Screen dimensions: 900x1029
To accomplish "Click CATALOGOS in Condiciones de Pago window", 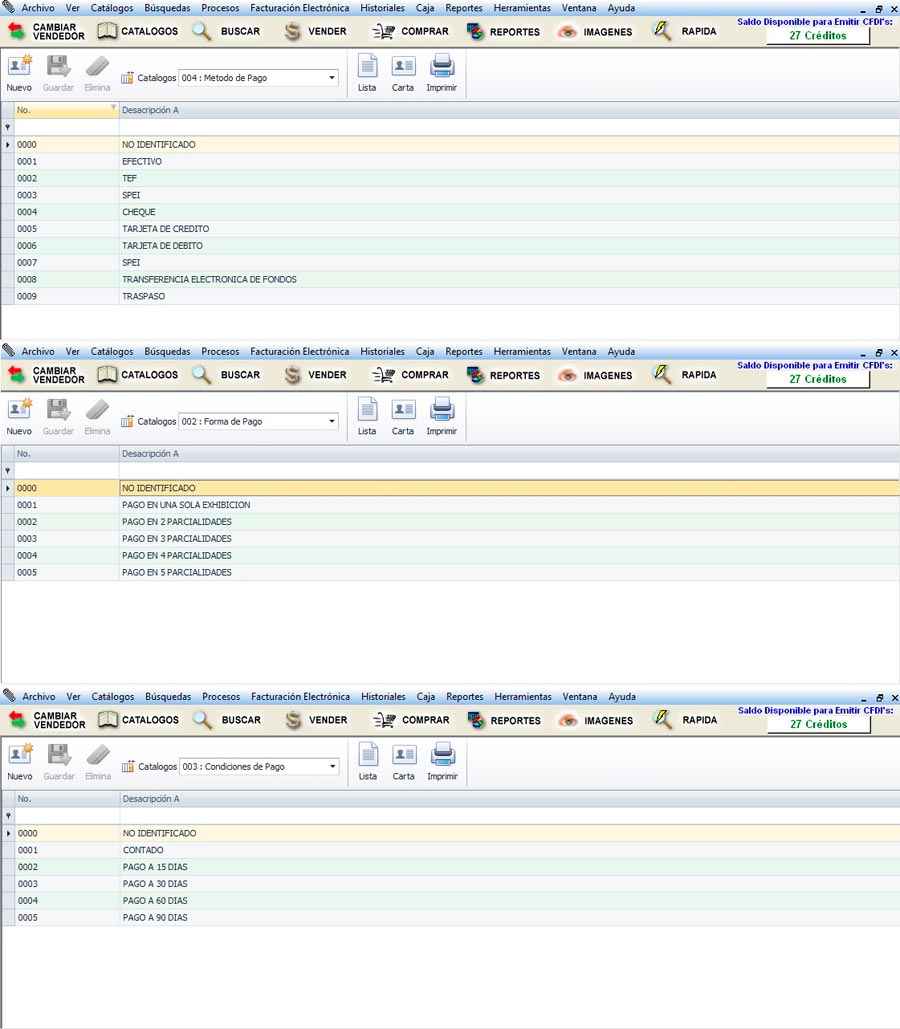I will click(139, 720).
